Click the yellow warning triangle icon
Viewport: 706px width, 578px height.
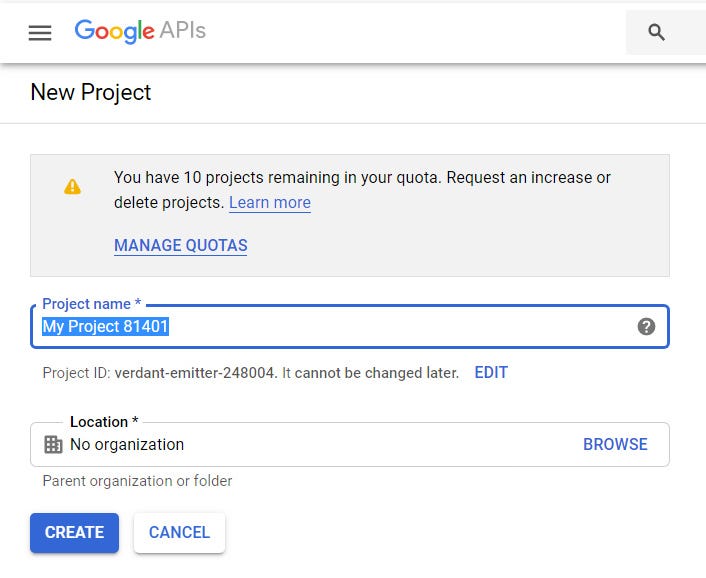(x=72, y=186)
